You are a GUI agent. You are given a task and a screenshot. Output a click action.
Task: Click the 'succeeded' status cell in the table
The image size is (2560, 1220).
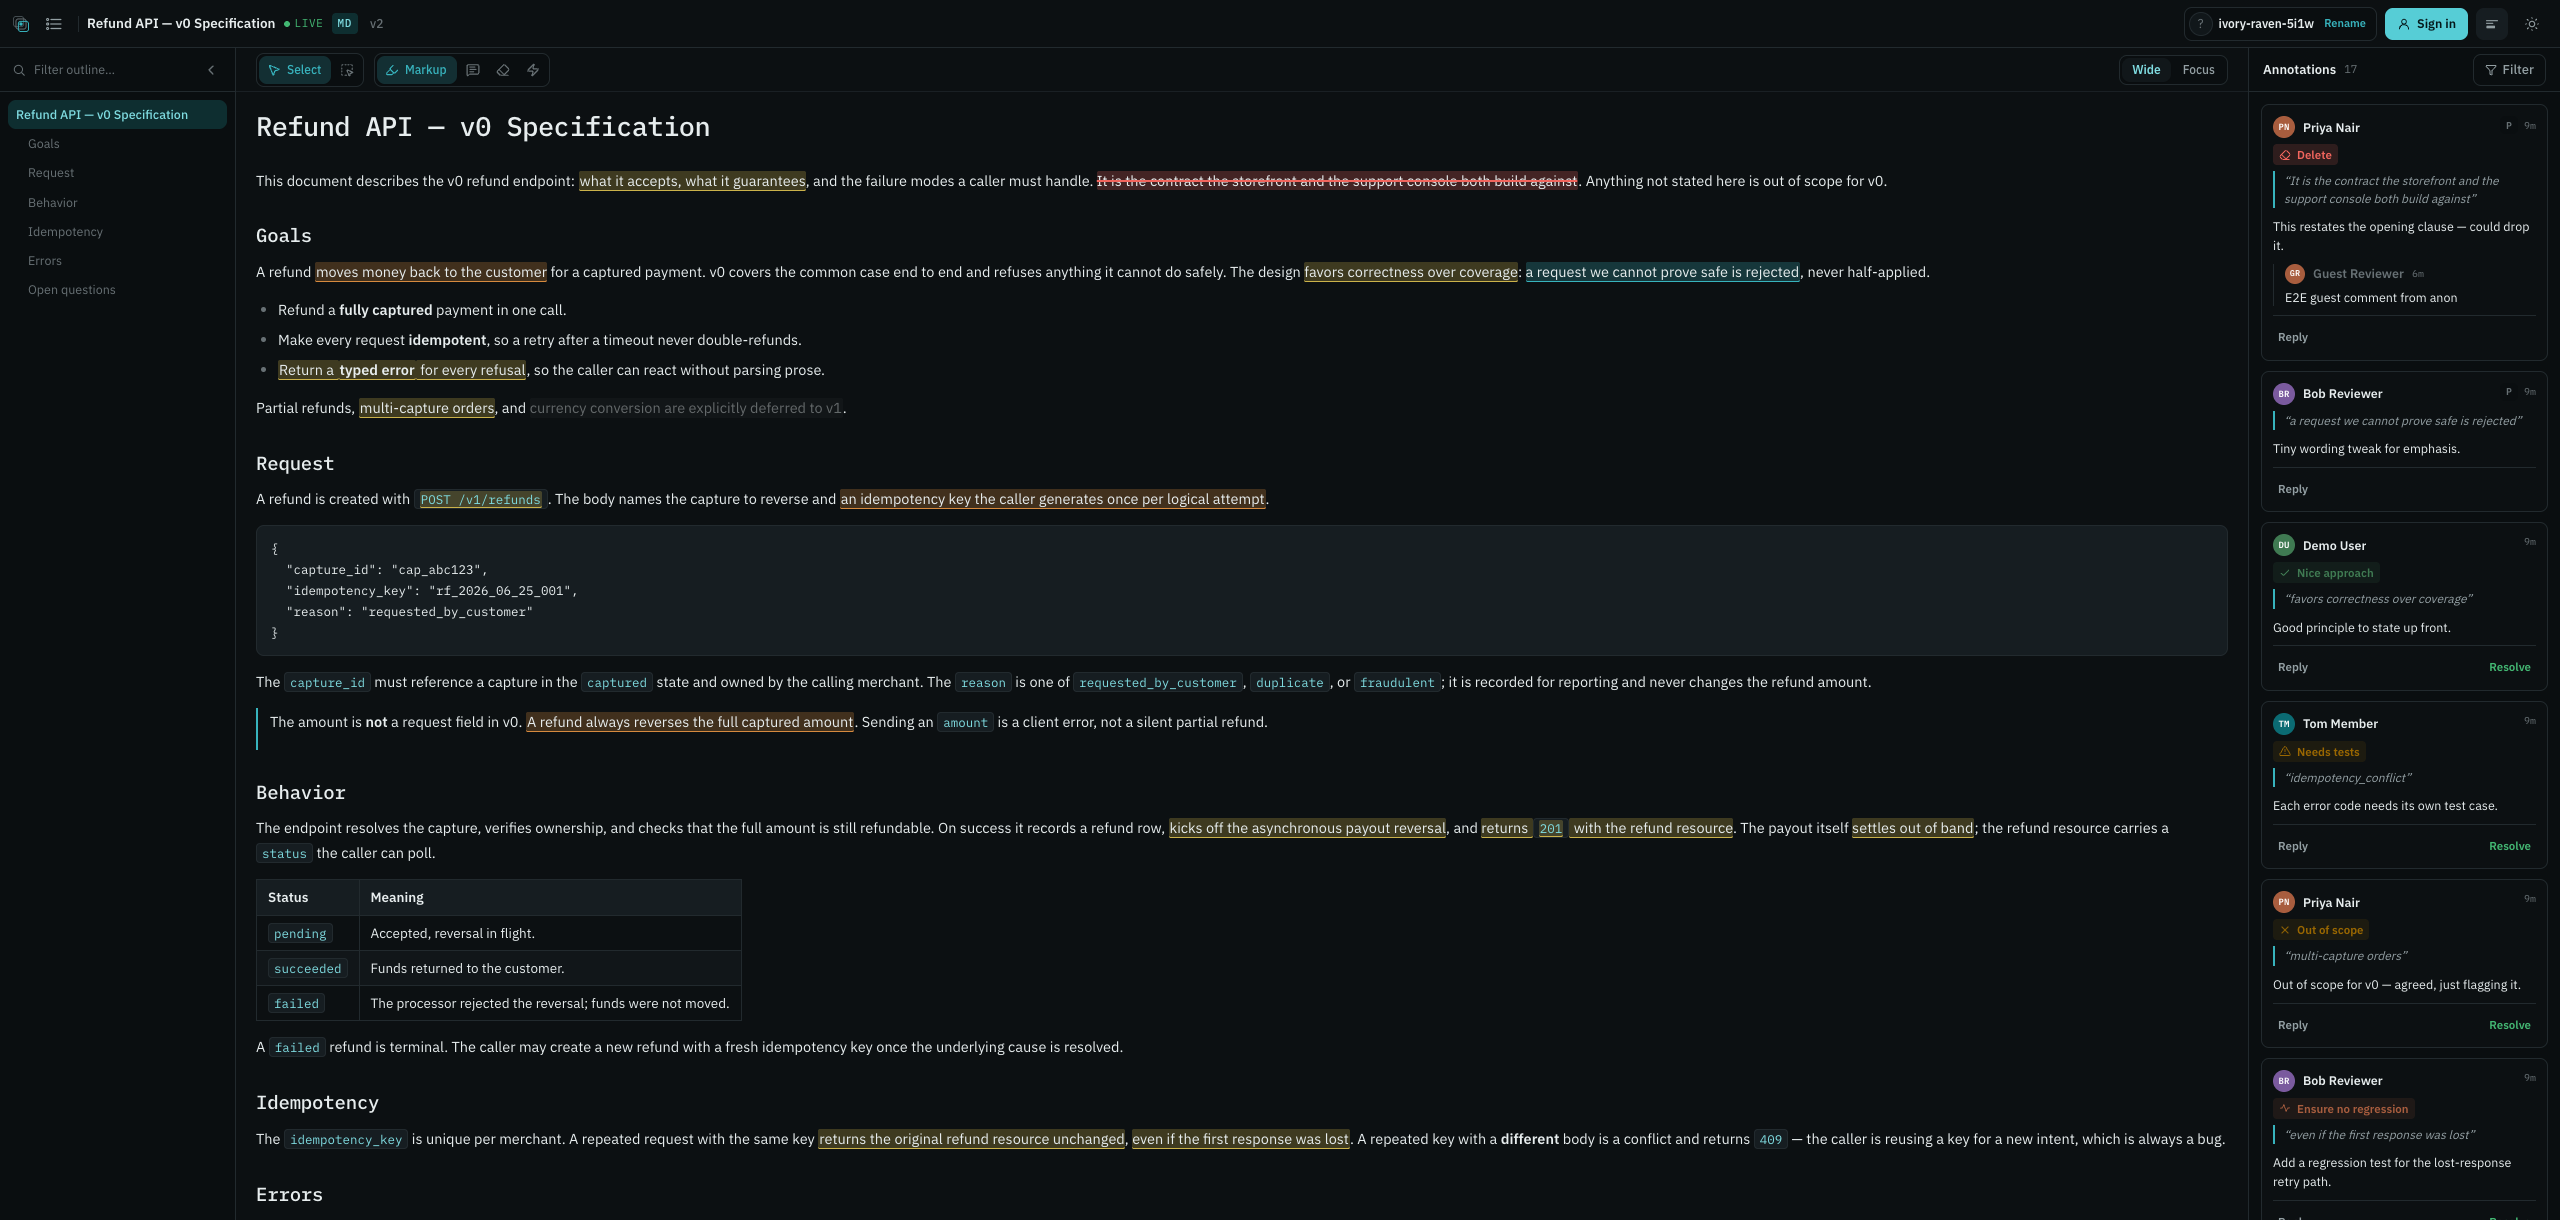308,969
